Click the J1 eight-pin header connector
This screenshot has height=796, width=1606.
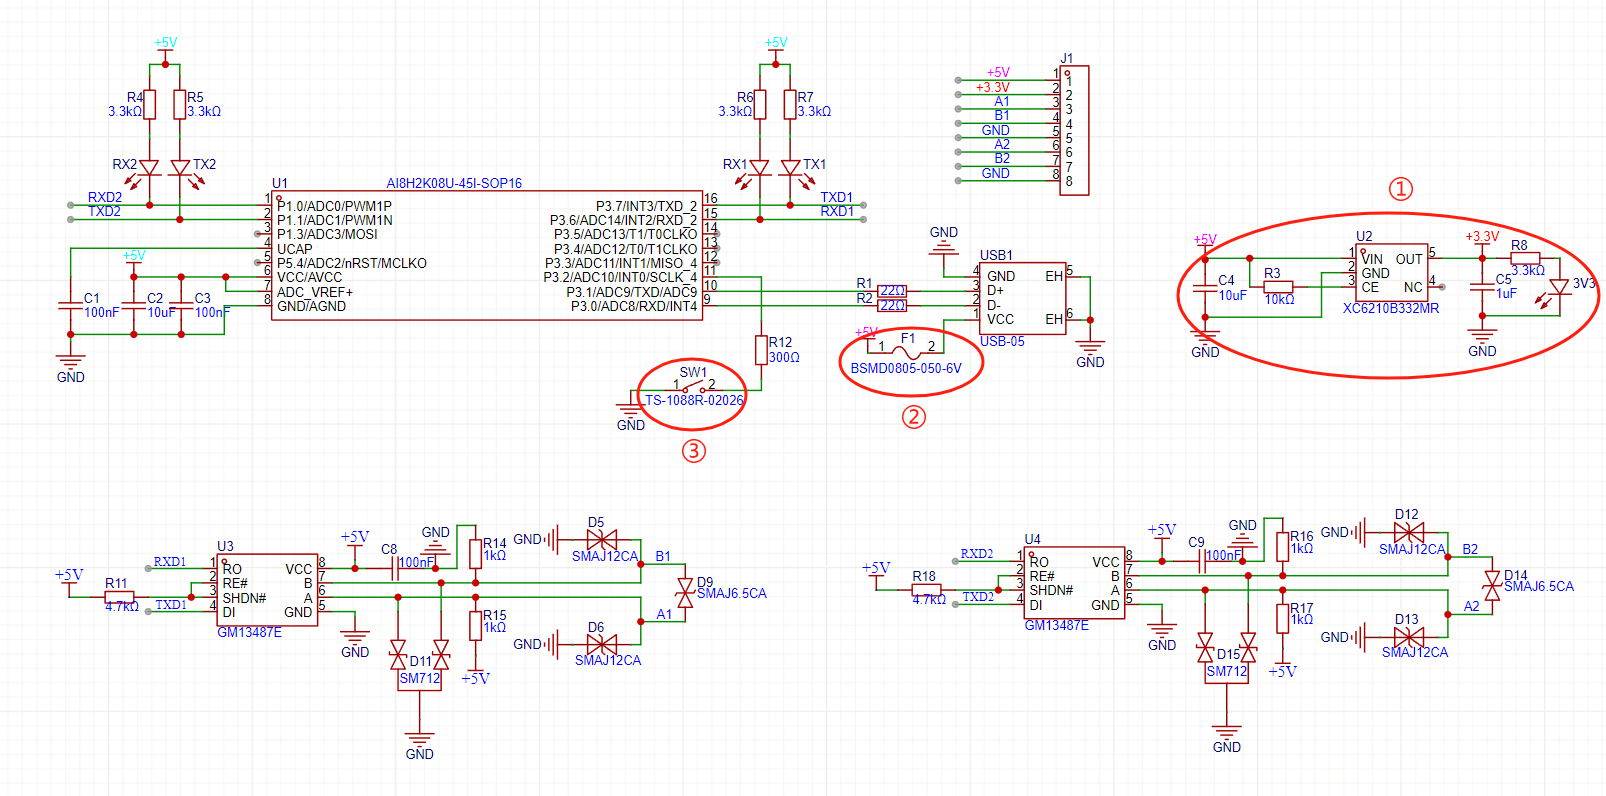[x=1074, y=130]
